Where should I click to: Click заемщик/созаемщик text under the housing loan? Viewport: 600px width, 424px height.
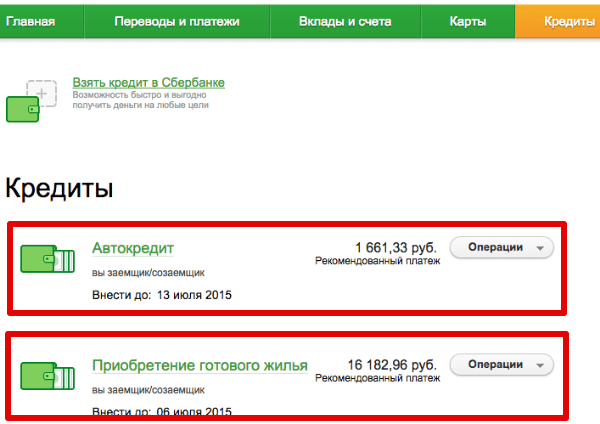click(147, 389)
